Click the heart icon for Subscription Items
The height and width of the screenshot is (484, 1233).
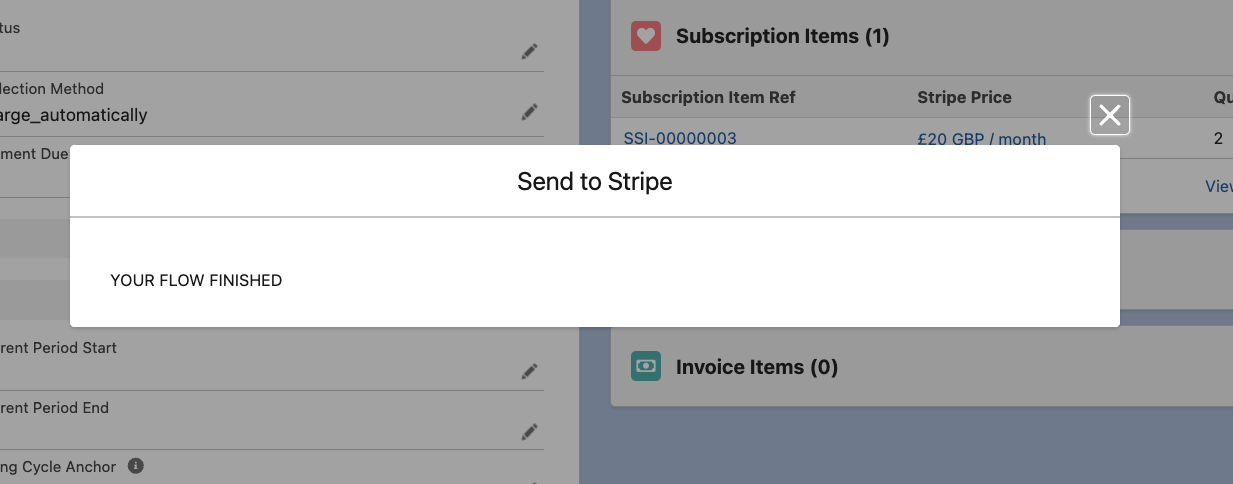pyautogui.click(x=646, y=36)
